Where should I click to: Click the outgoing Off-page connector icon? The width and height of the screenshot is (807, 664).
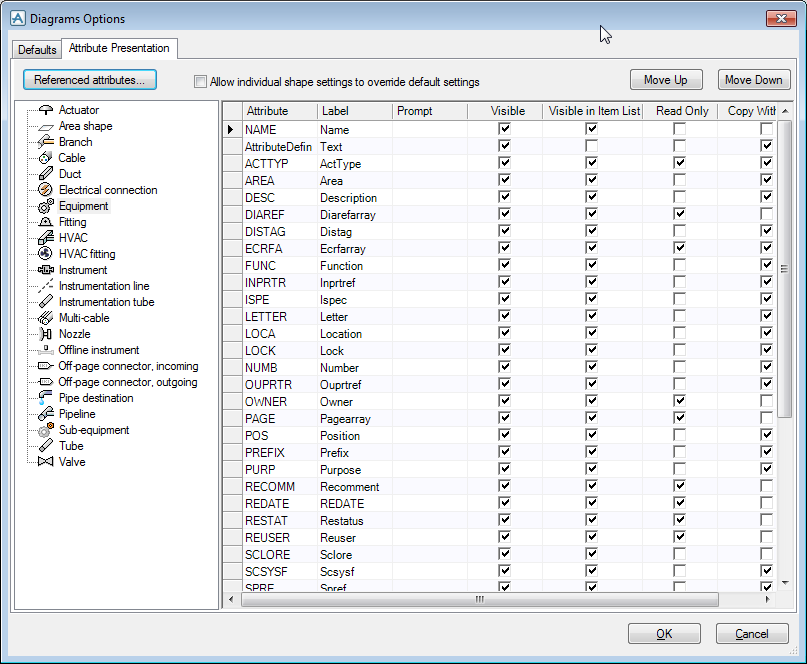[46, 382]
